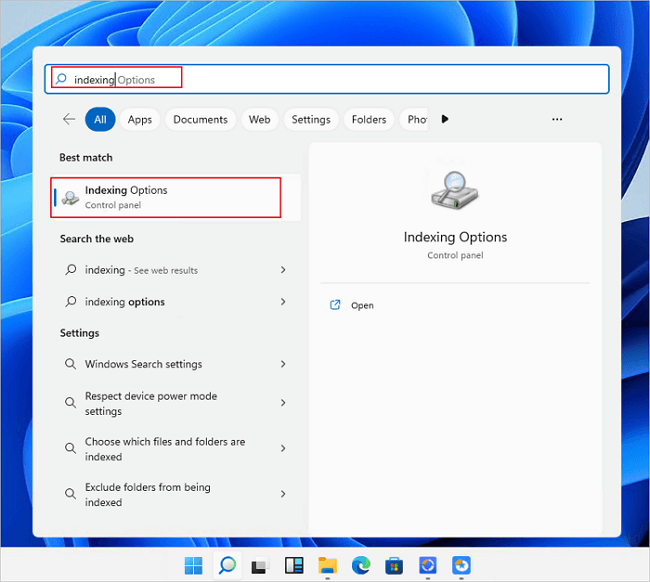The image size is (650, 582).
Task: Open Indexing Options best match result
Action: [x=166, y=197]
